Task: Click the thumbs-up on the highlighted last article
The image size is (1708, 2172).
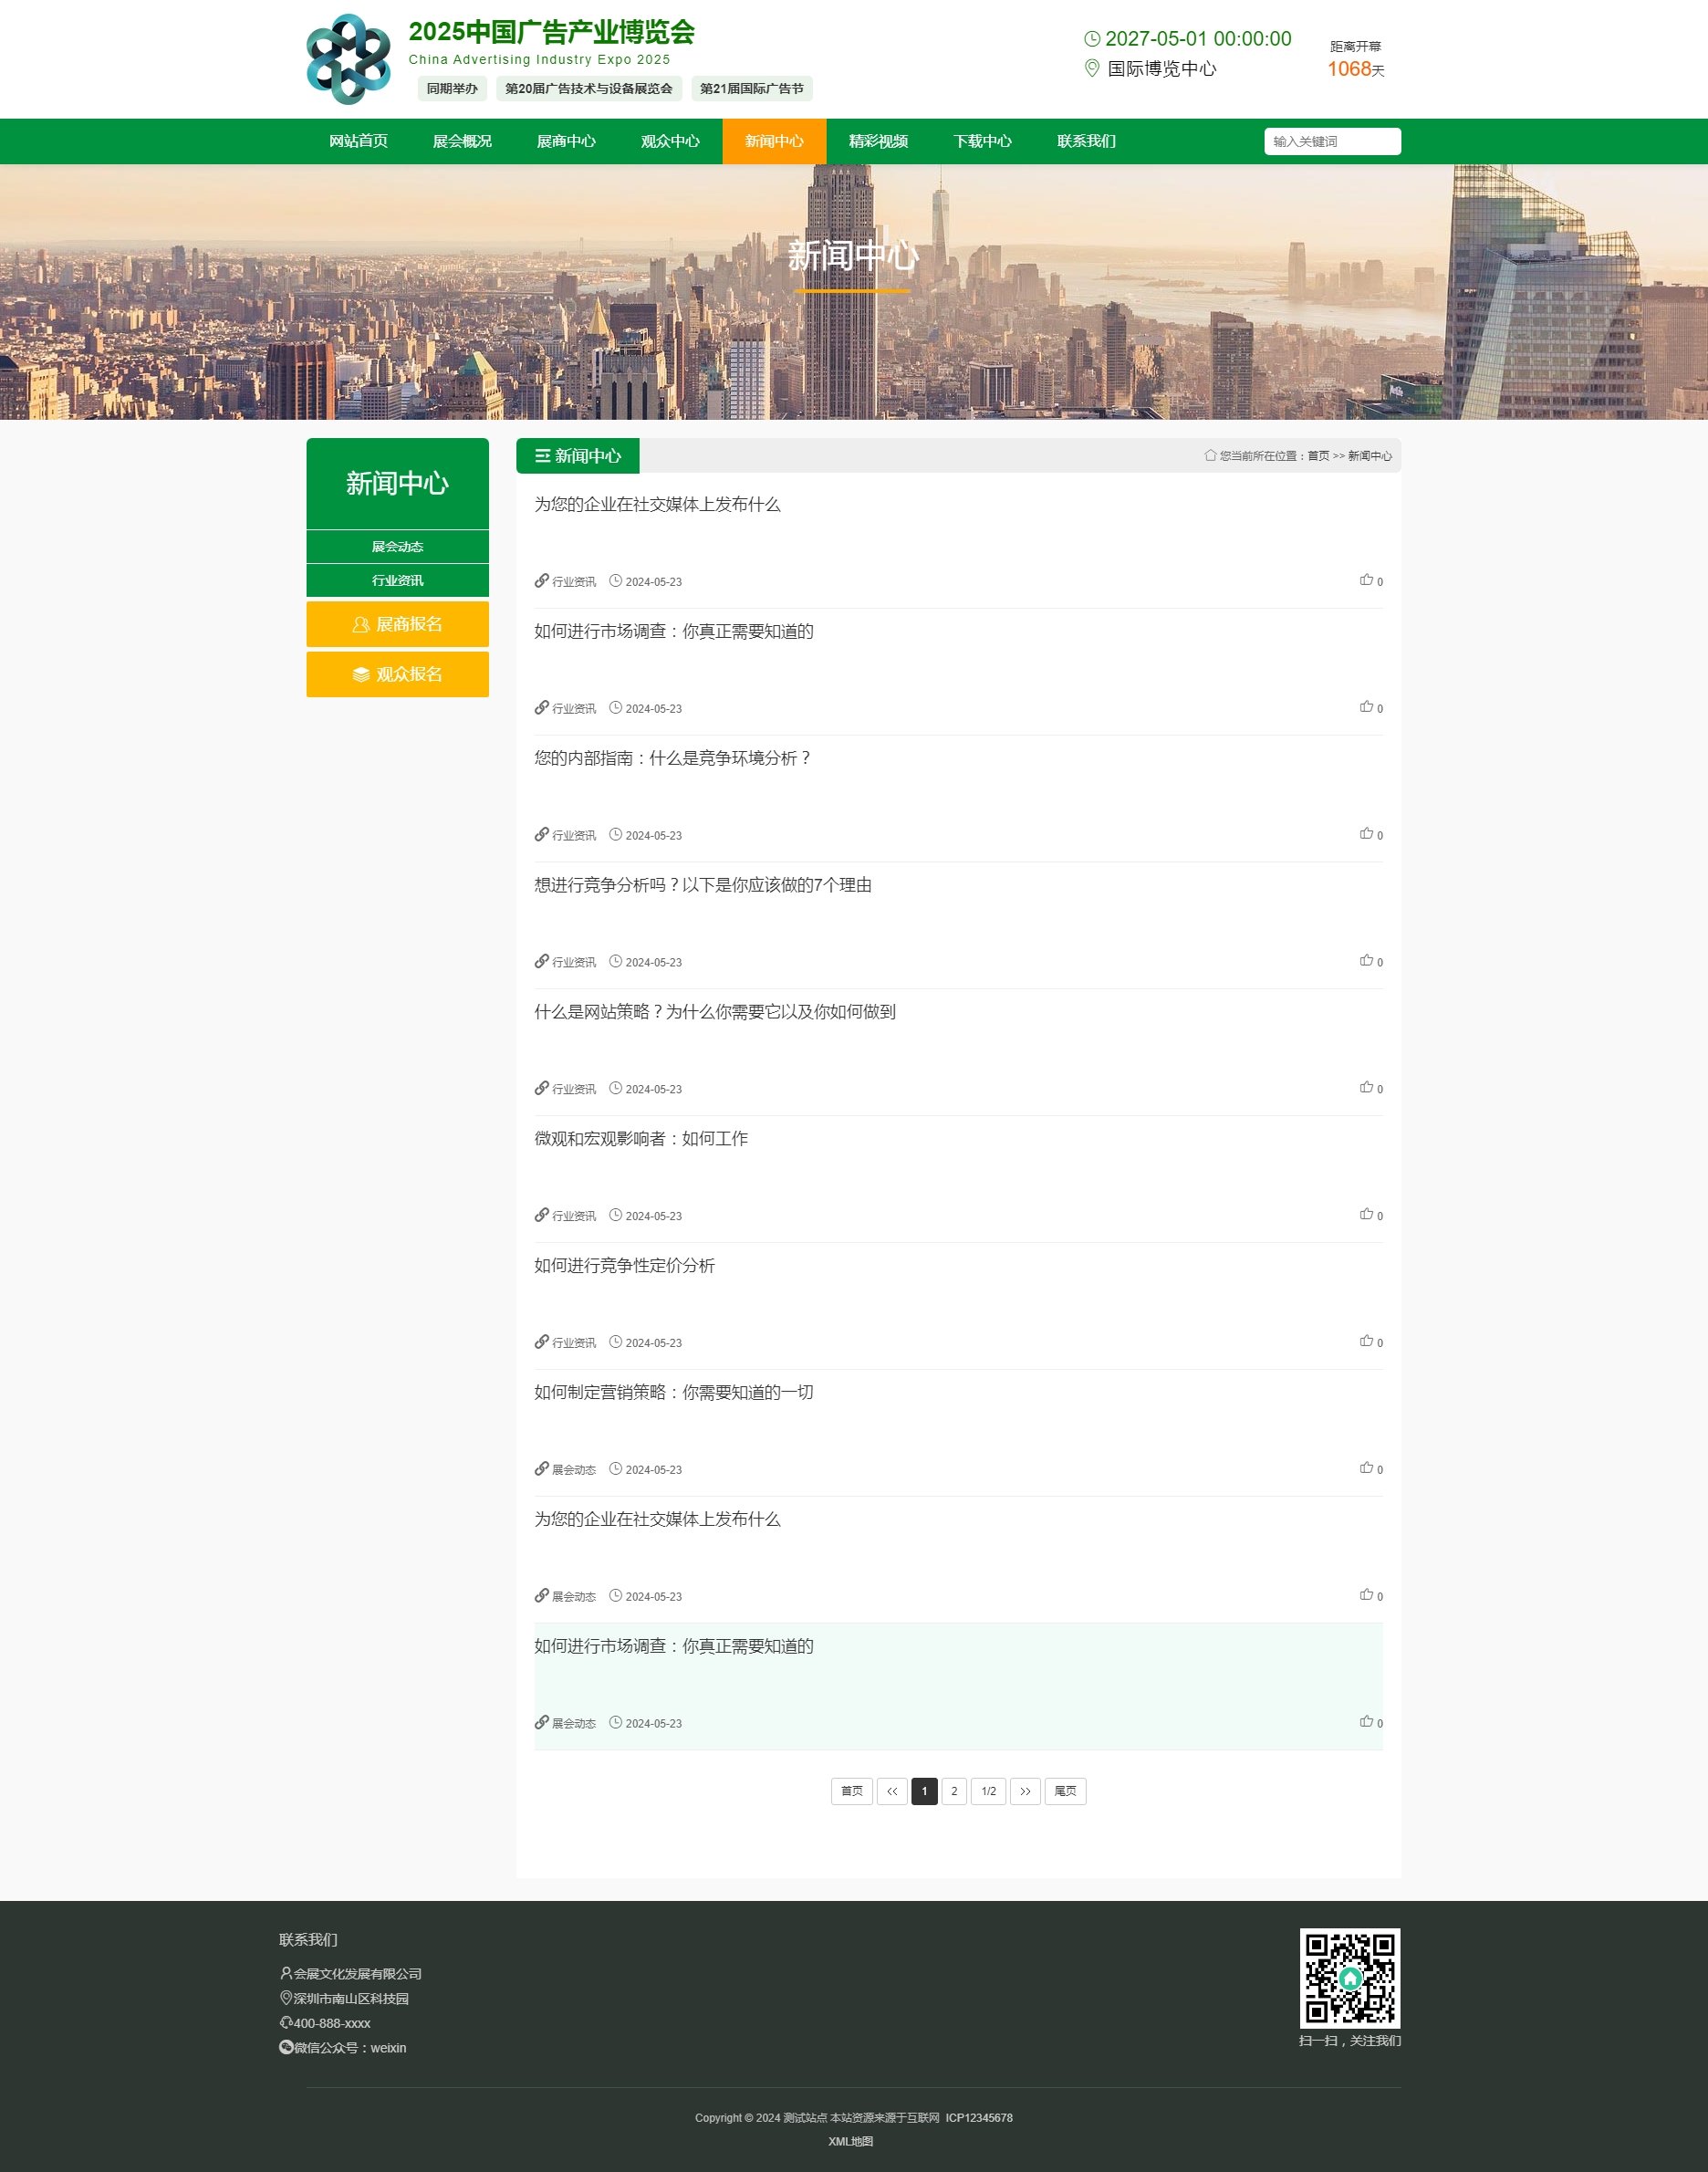Action: (x=1365, y=1721)
